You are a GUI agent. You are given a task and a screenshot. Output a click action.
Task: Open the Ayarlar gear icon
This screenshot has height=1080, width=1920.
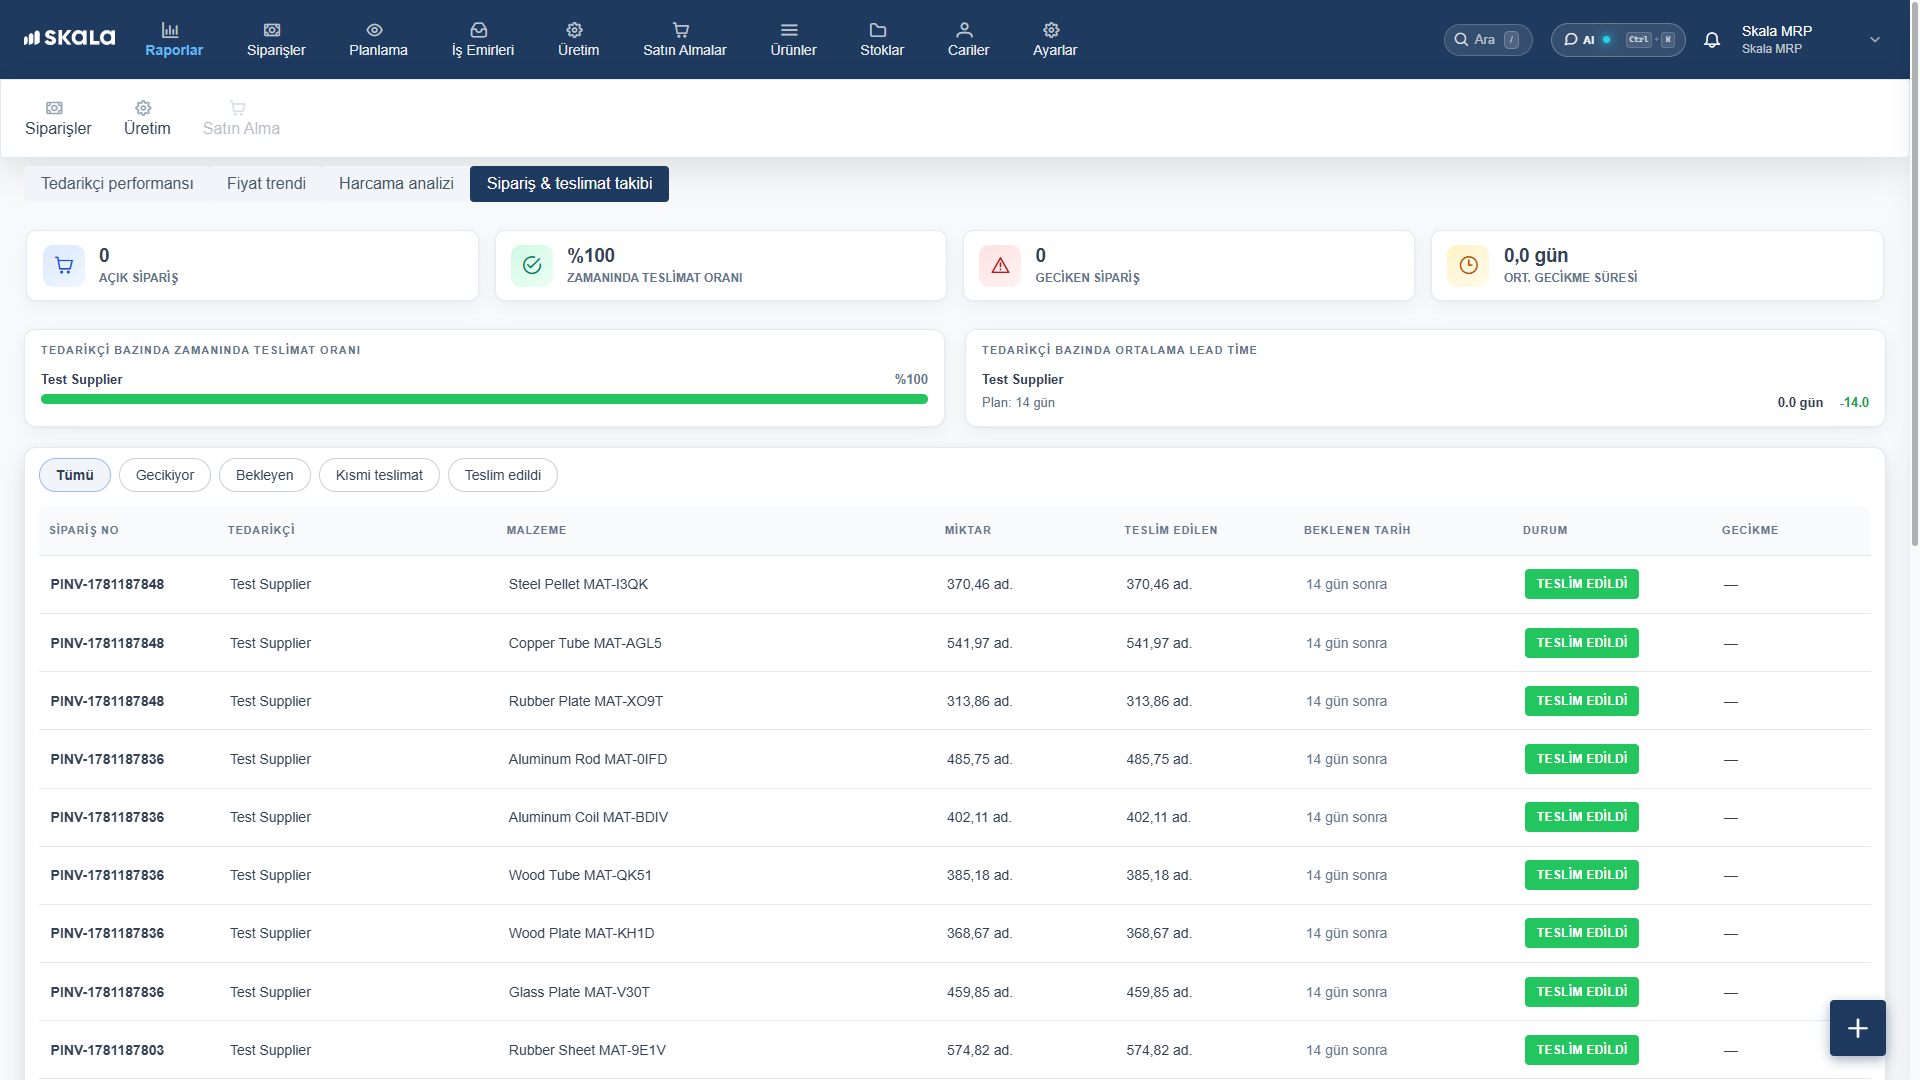pyautogui.click(x=1051, y=30)
